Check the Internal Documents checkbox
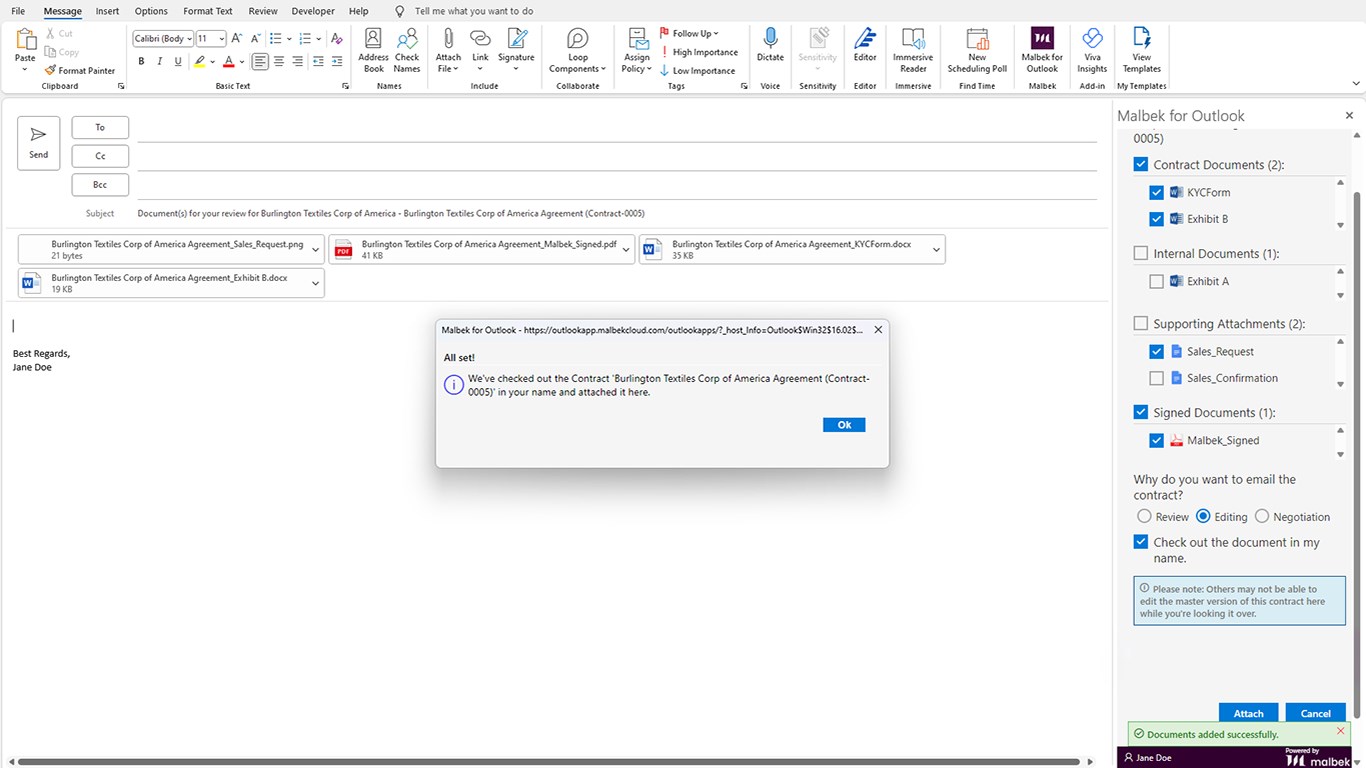 click(x=1140, y=253)
